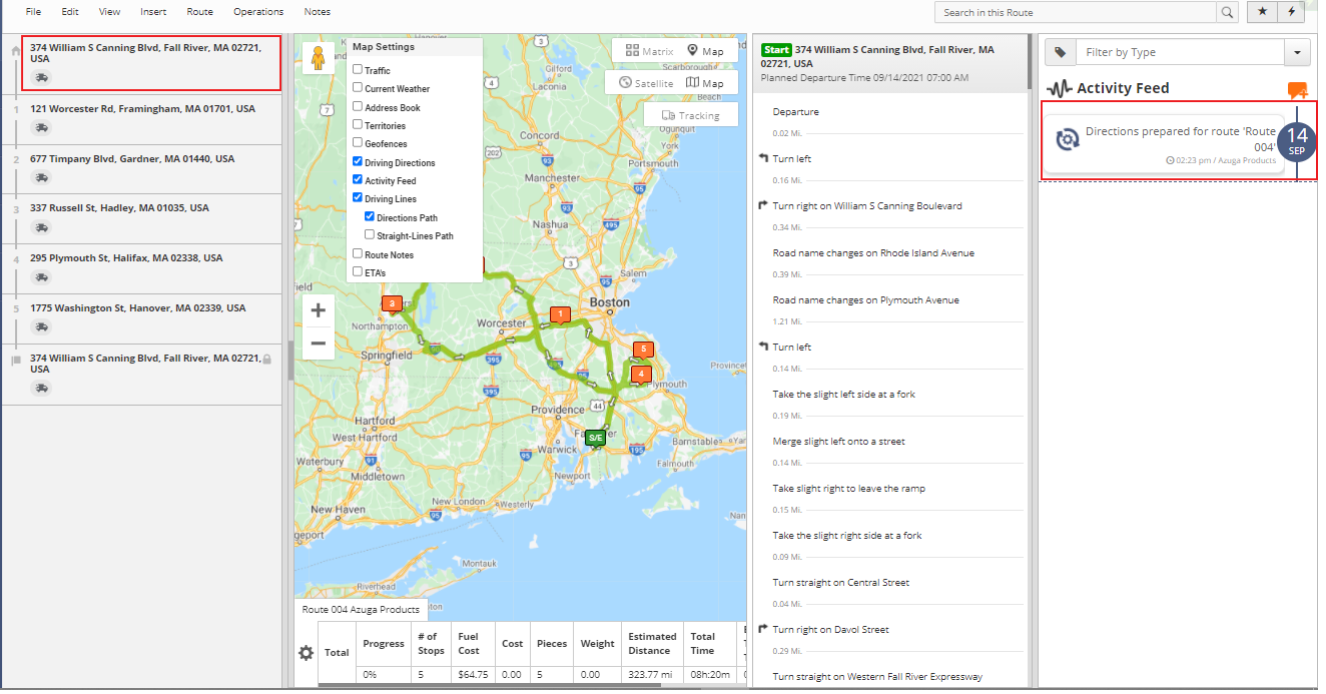
Task: Enable the ETA's checkbox
Action: (x=357, y=272)
